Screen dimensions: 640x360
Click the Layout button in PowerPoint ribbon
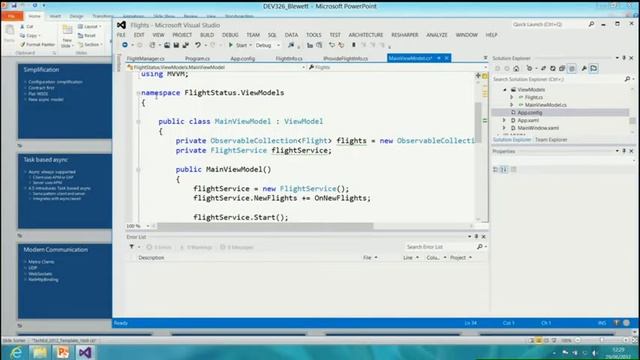pyautogui.click(x=90, y=27)
